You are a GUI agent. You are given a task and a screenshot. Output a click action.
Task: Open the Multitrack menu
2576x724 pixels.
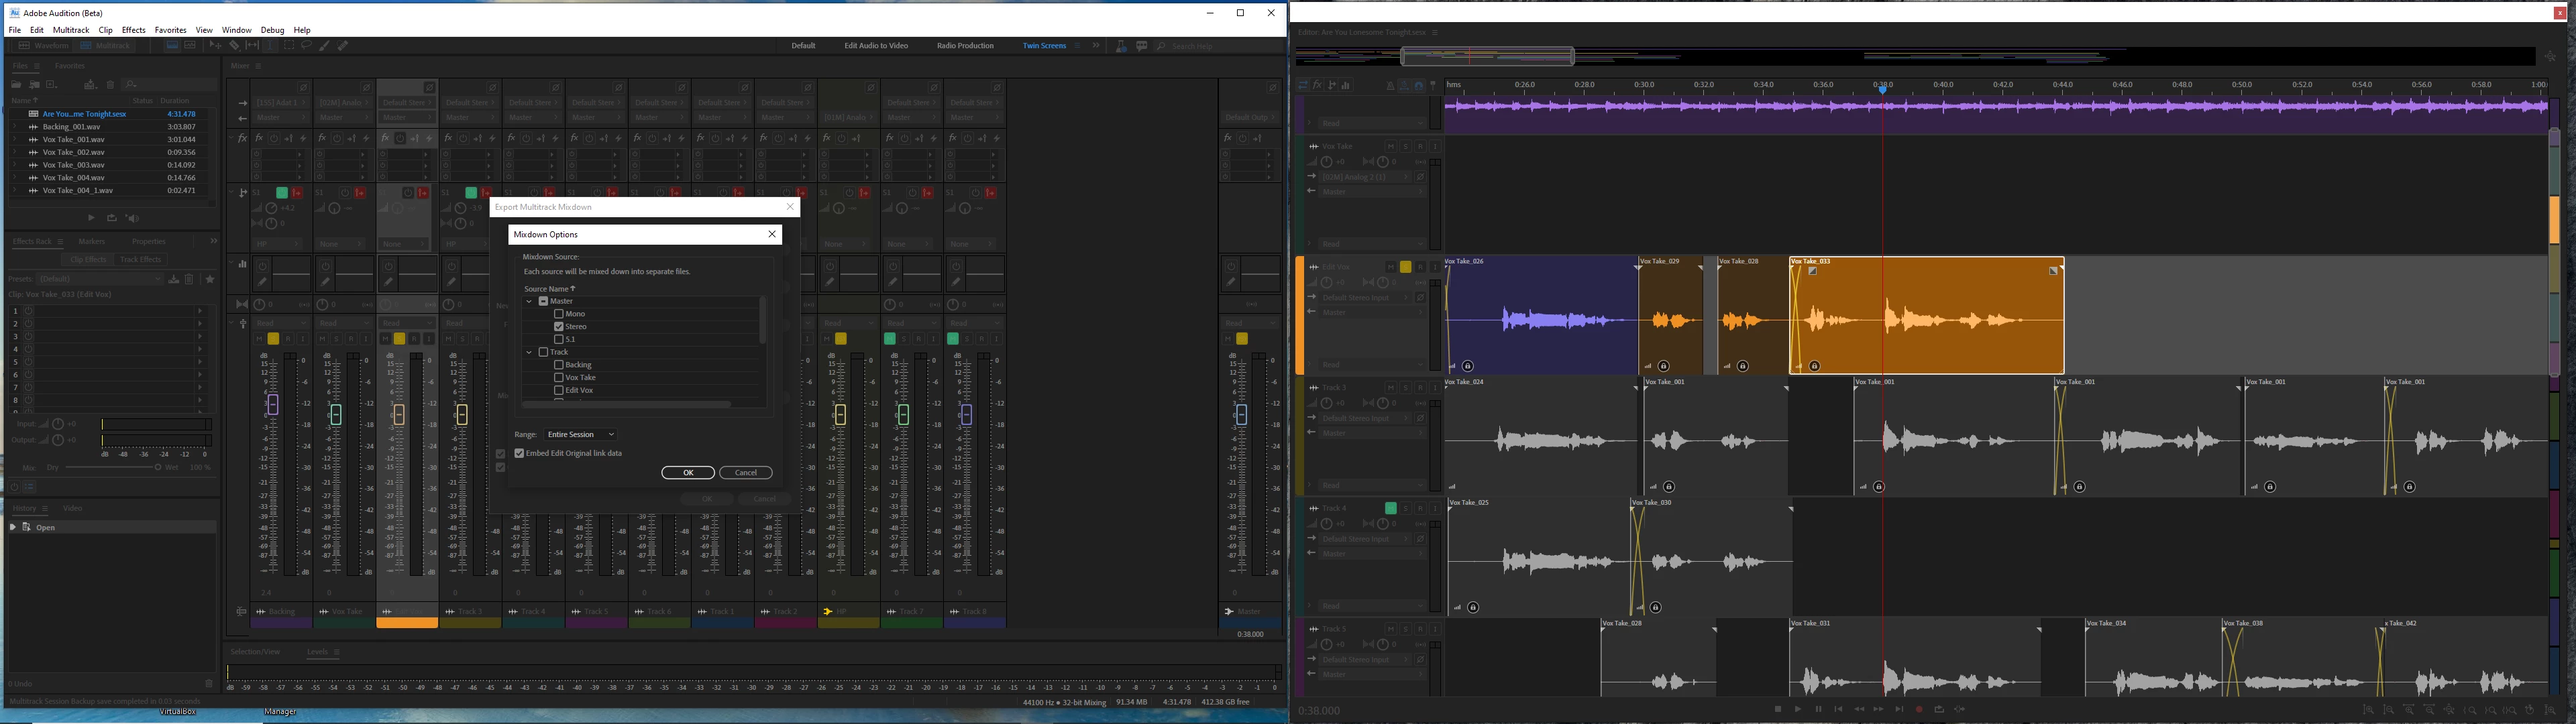click(71, 30)
